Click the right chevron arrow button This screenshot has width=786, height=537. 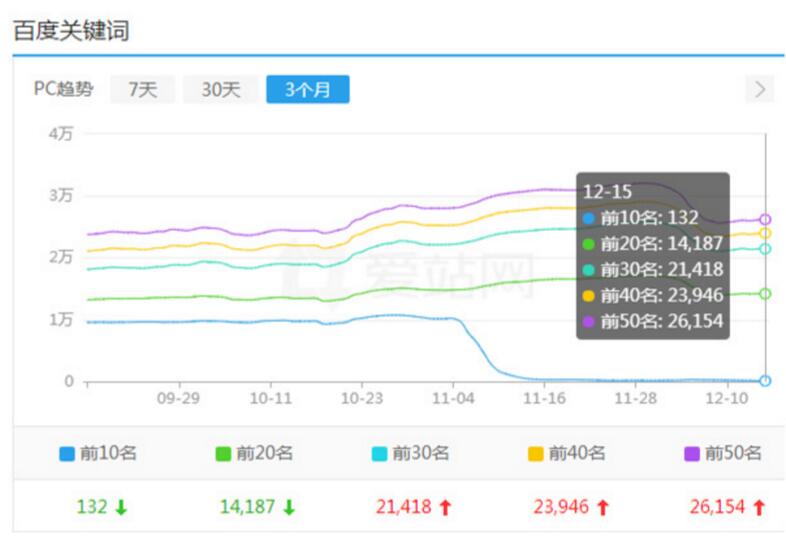coord(760,89)
